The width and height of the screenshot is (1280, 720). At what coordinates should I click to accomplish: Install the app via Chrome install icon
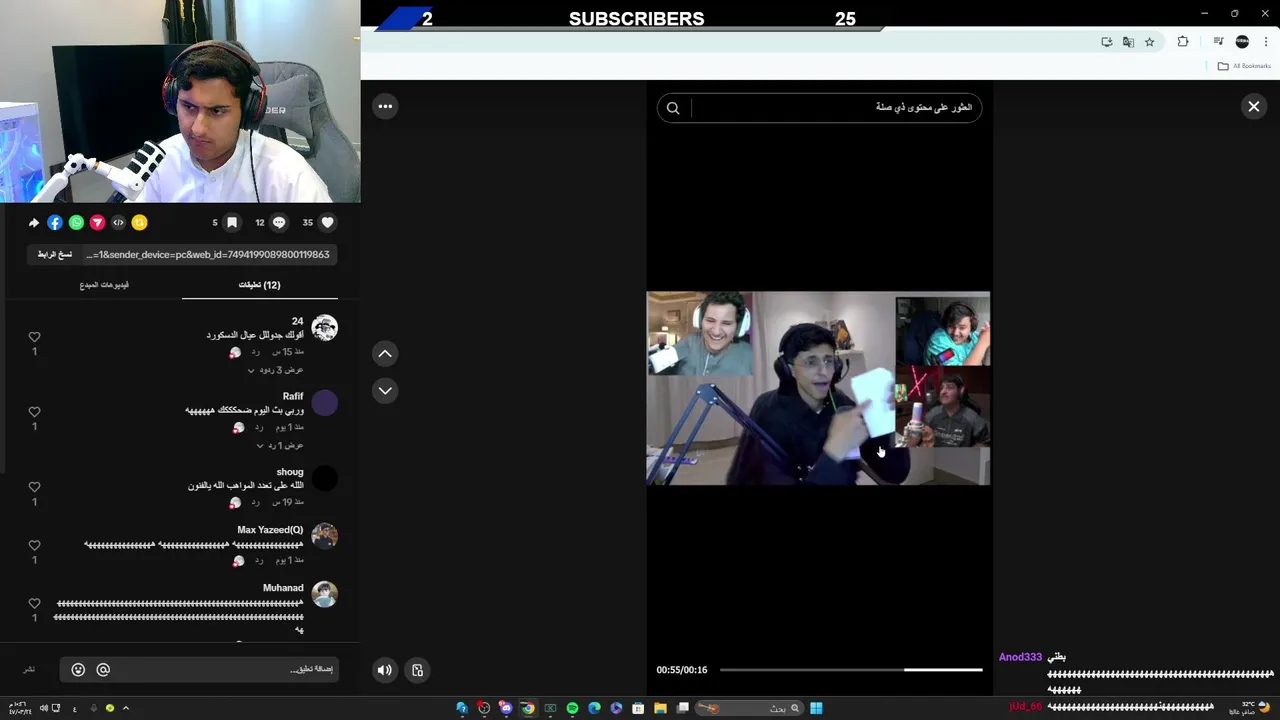[1106, 42]
